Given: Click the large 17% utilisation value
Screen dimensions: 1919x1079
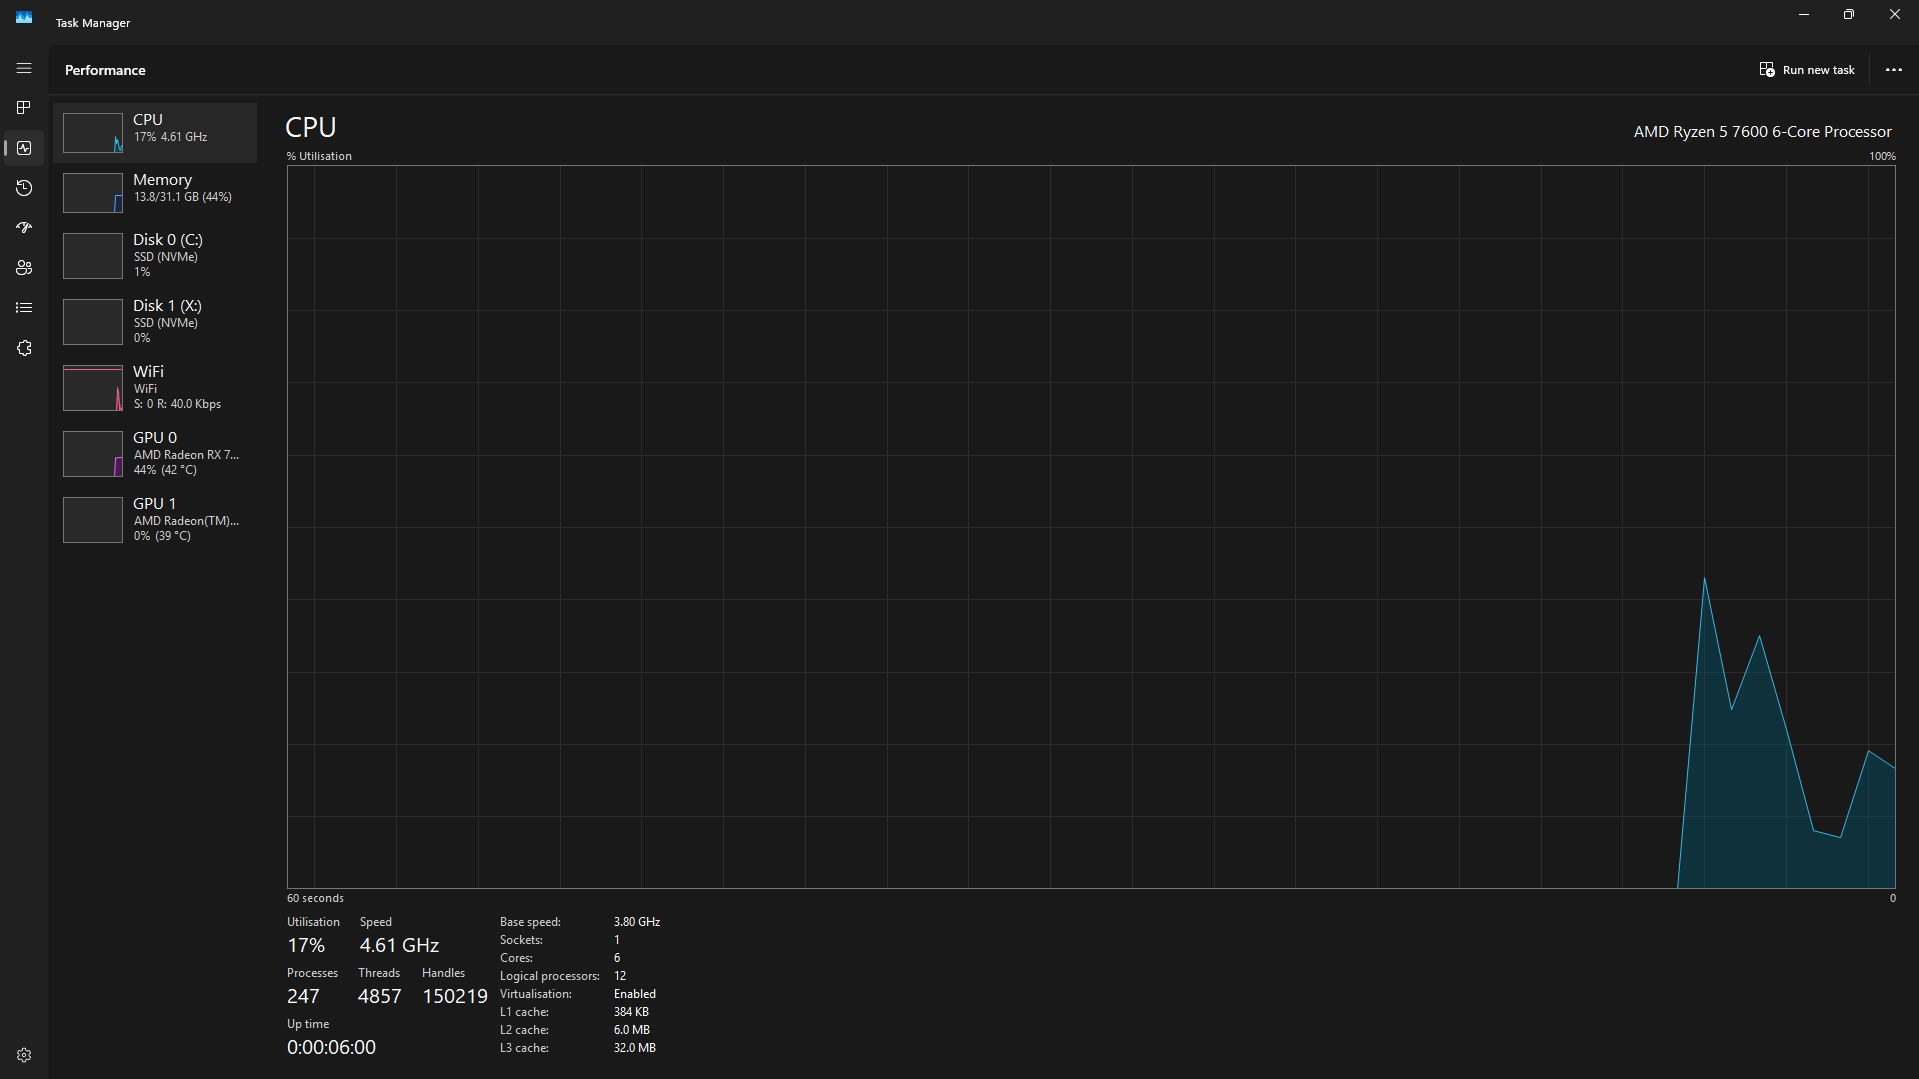Looking at the screenshot, I should (306, 945).
